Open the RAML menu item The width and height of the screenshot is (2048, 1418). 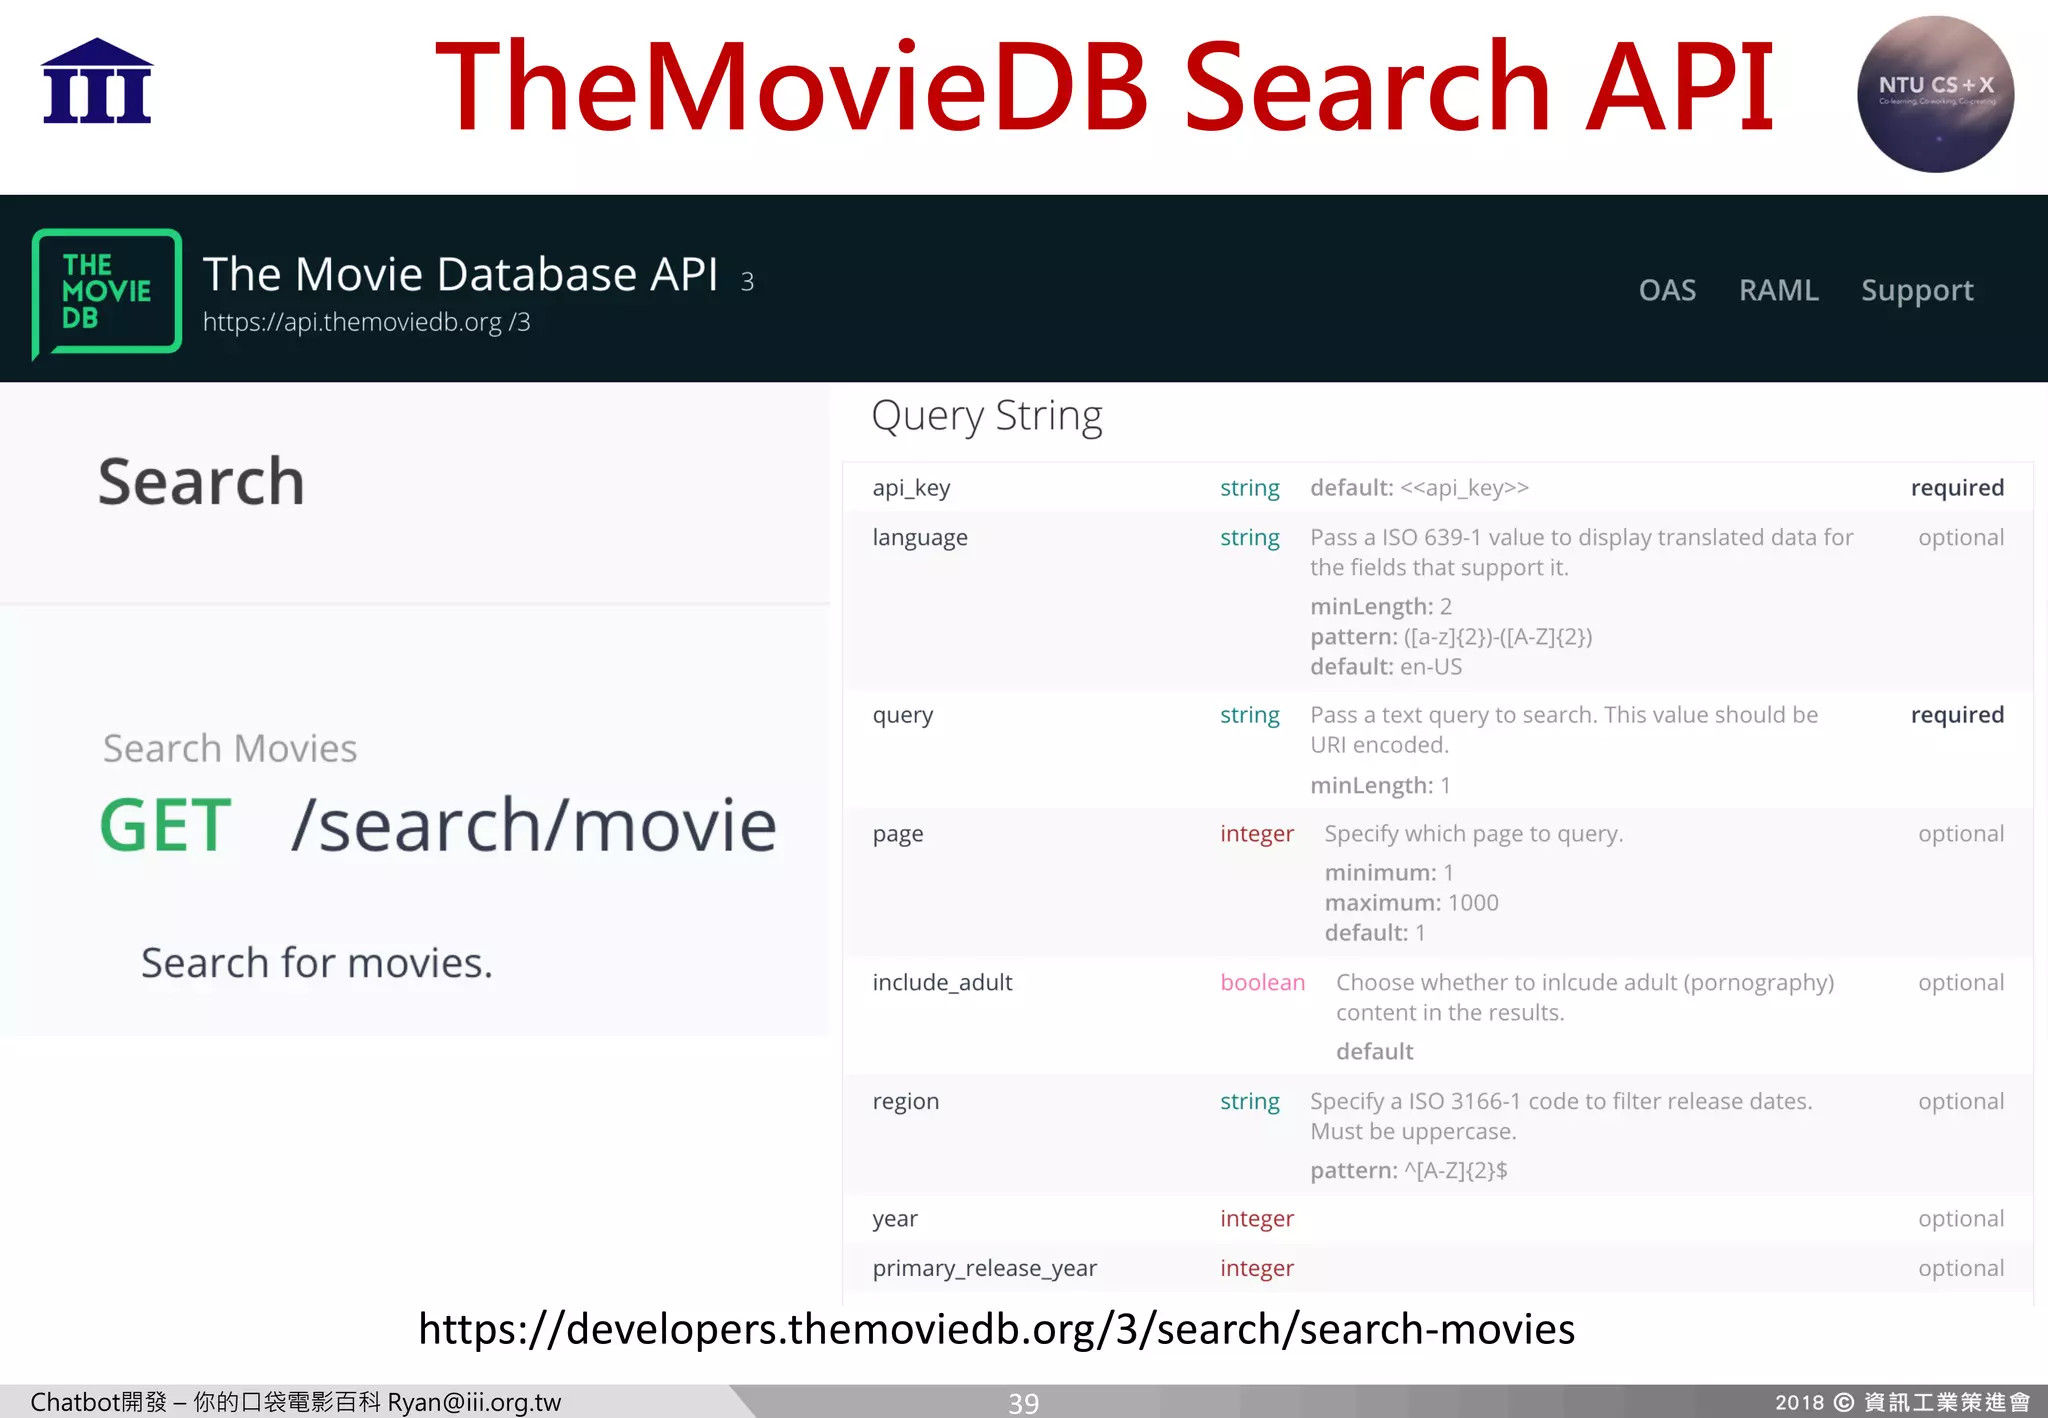click(x=1778, y=290)
